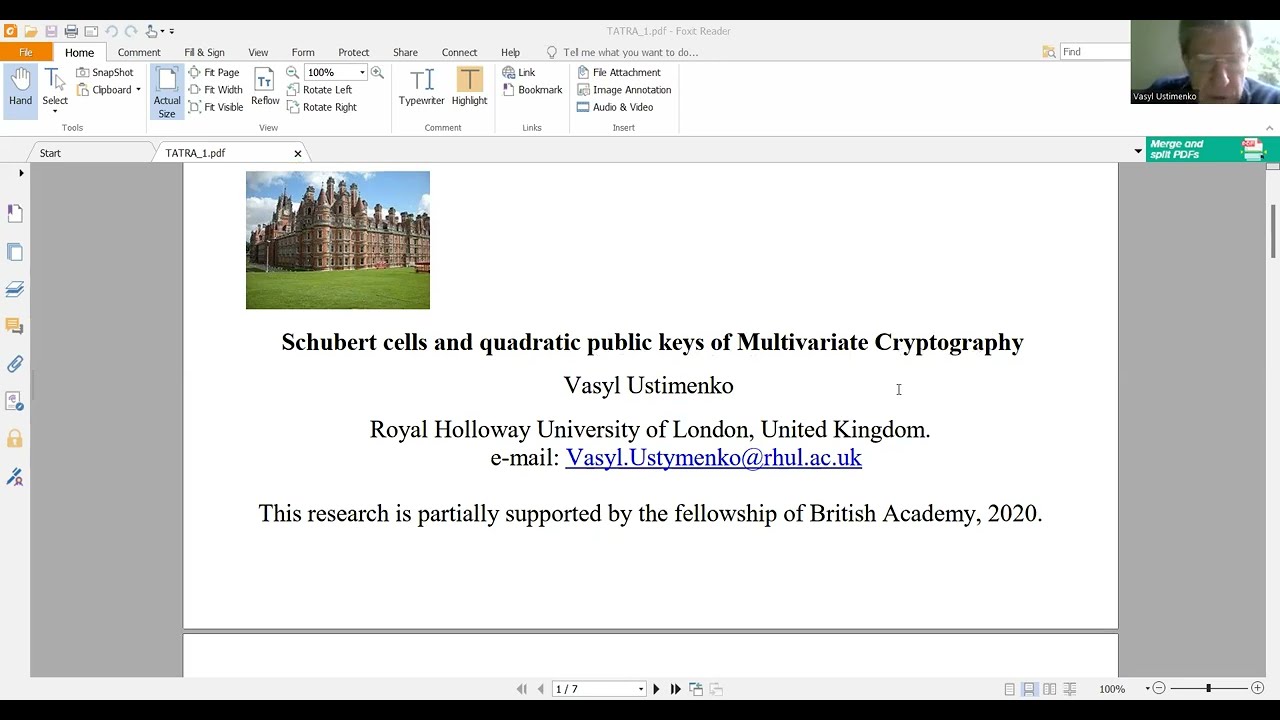
Task: Select the Typewriter tool
Action: tap(421, 87)
